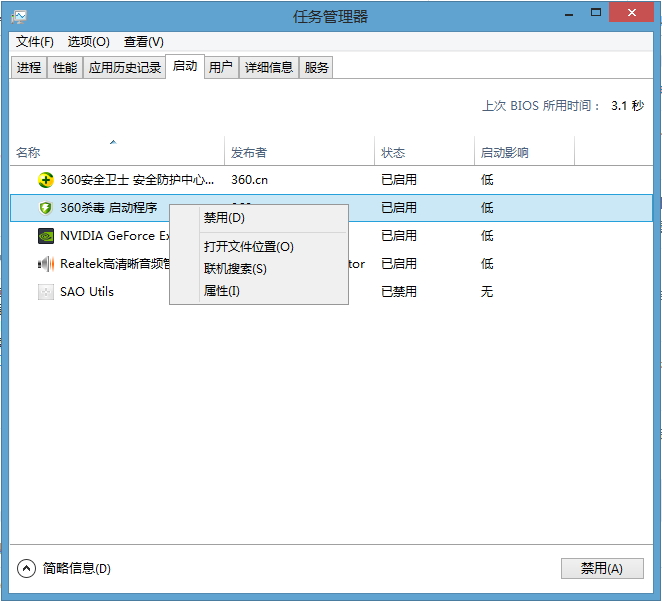Collapse view with 简略信息 arrow icon

click(x=26, y=569)
